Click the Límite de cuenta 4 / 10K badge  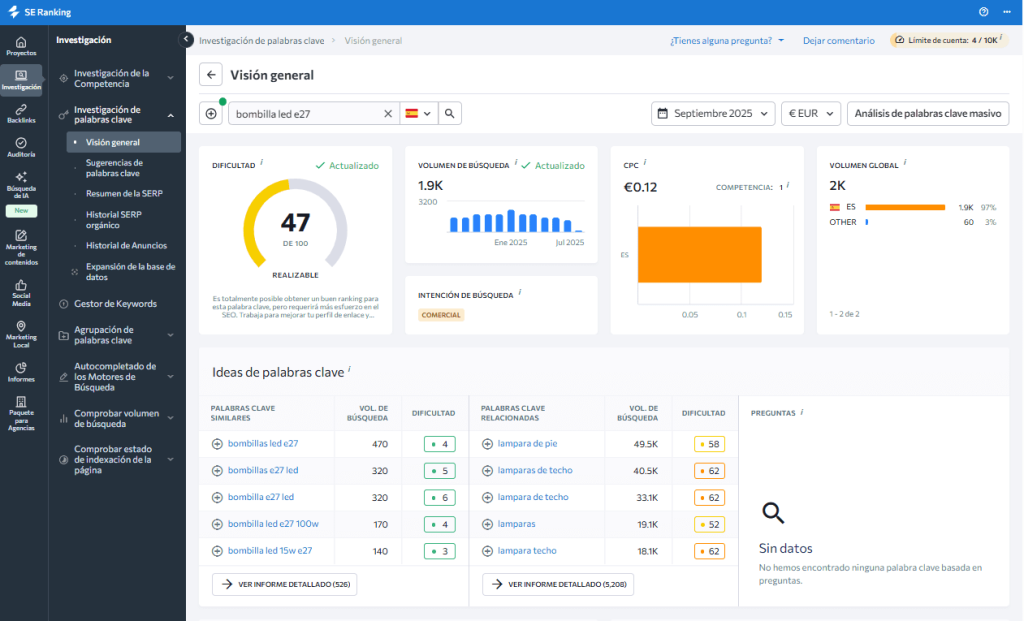pyautogui.click(x=948, y=40)
